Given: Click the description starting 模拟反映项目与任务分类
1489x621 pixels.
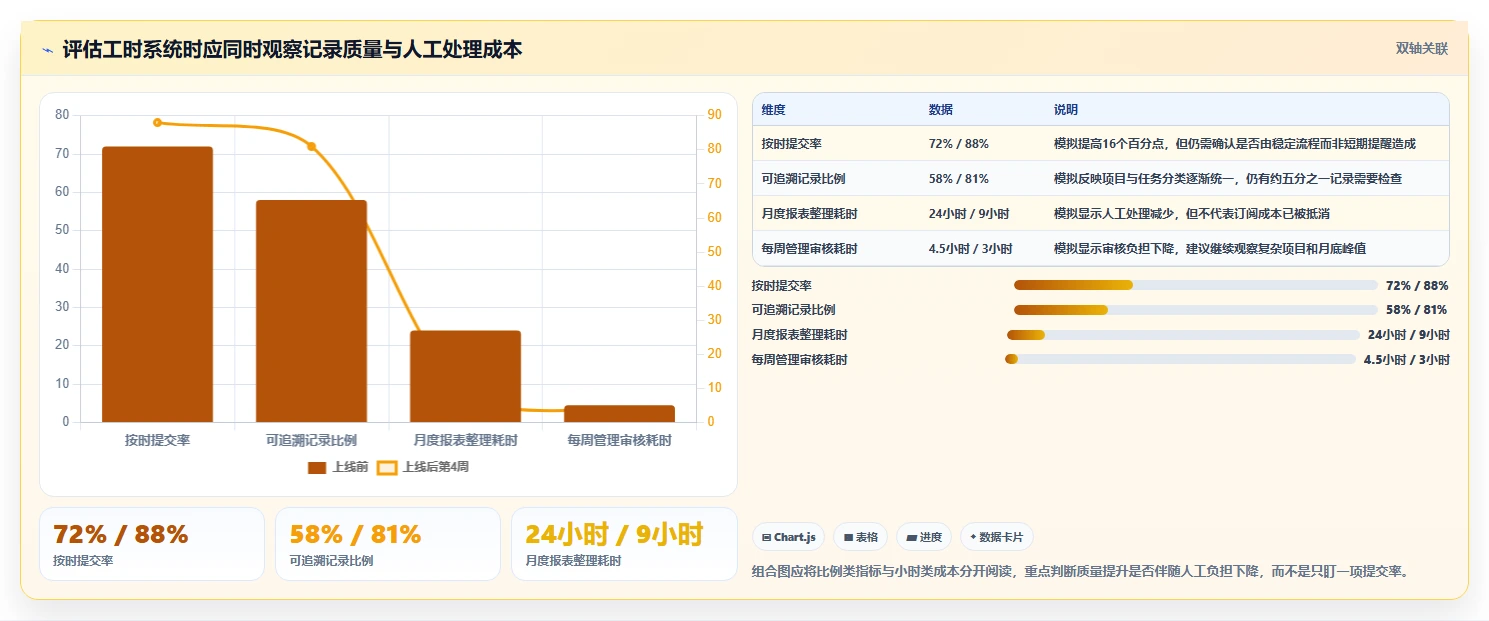Looking at the screenshot, I should (x=1228, y=179).
